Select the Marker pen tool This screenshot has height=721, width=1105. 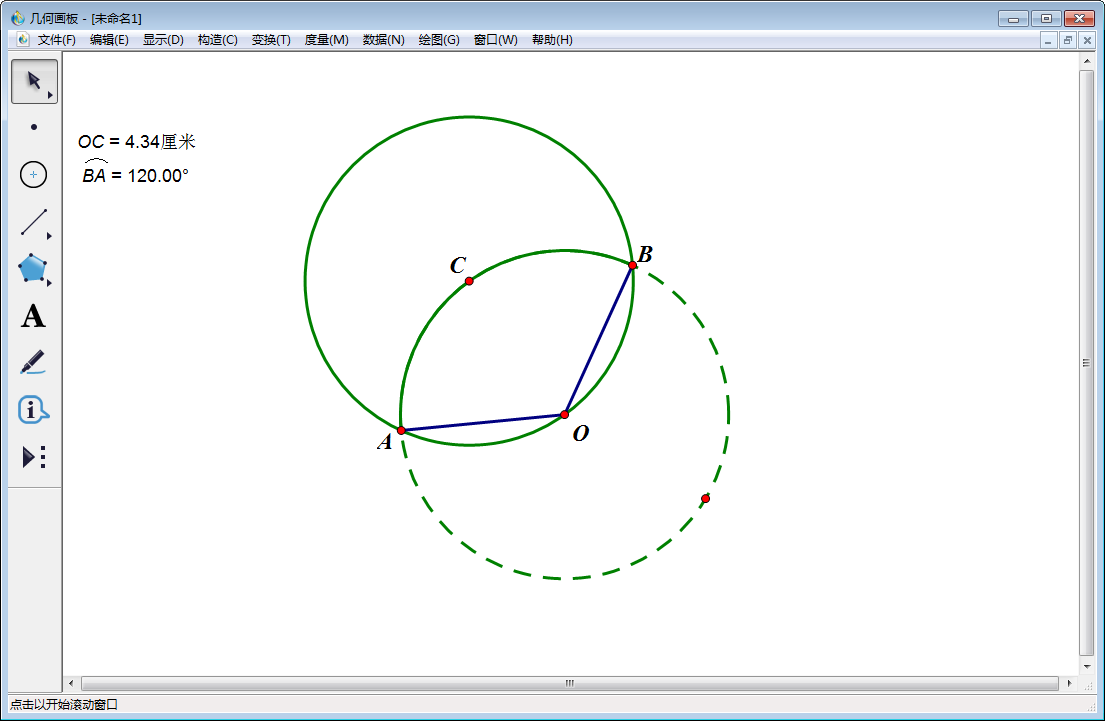tap(33, 362)
